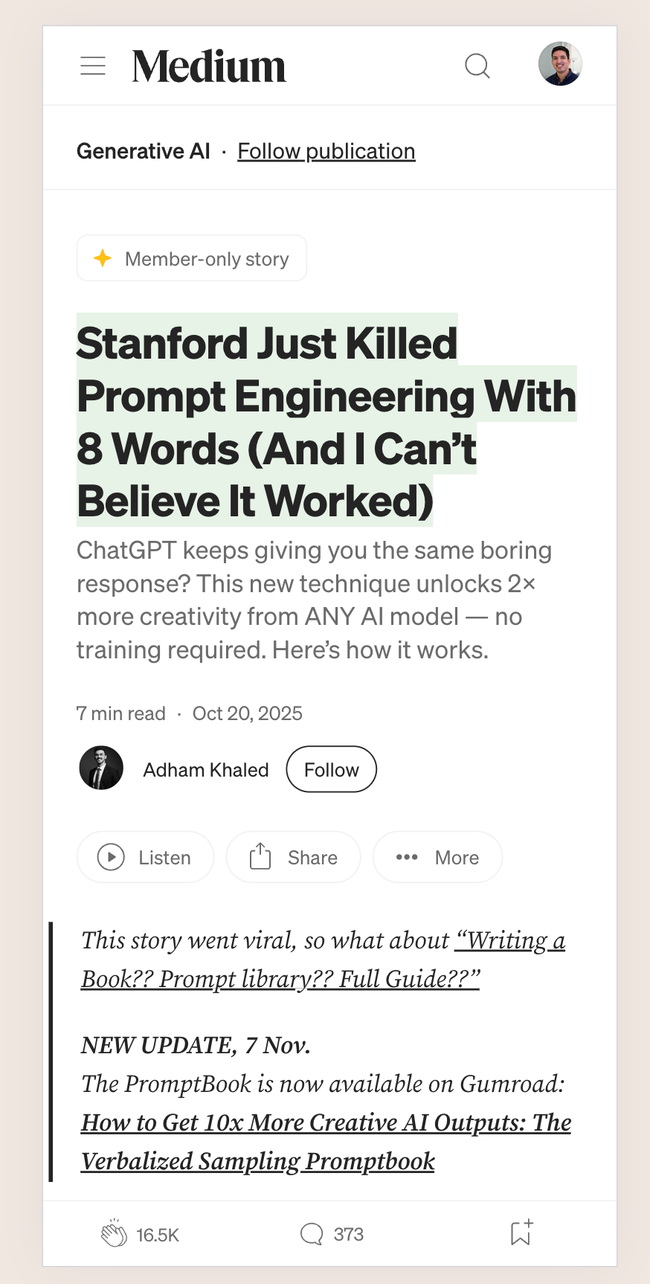The image size is (650, 1284).
Task: Bookmark the story with the save icon
Action: click(521, 1233)
